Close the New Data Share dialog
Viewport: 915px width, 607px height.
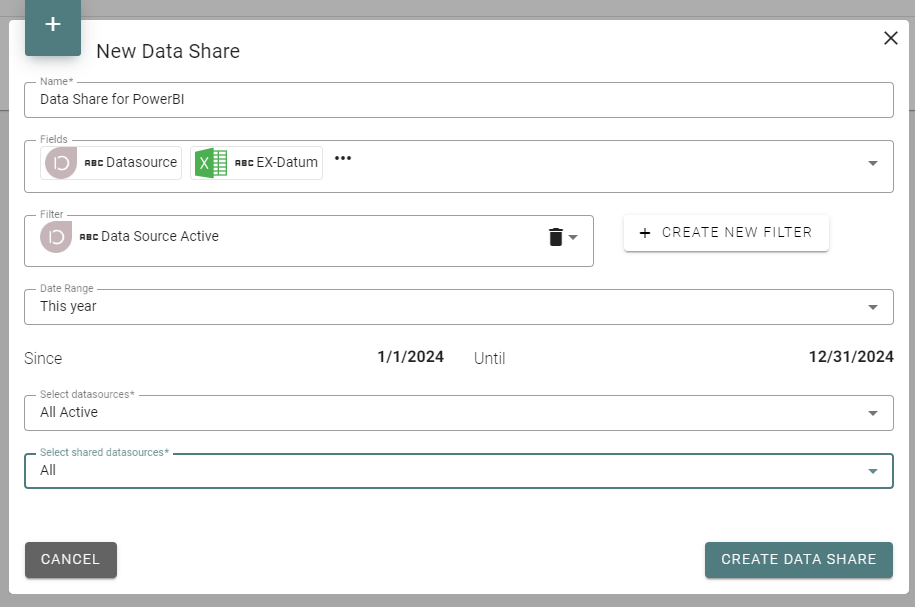coord(890,38)
